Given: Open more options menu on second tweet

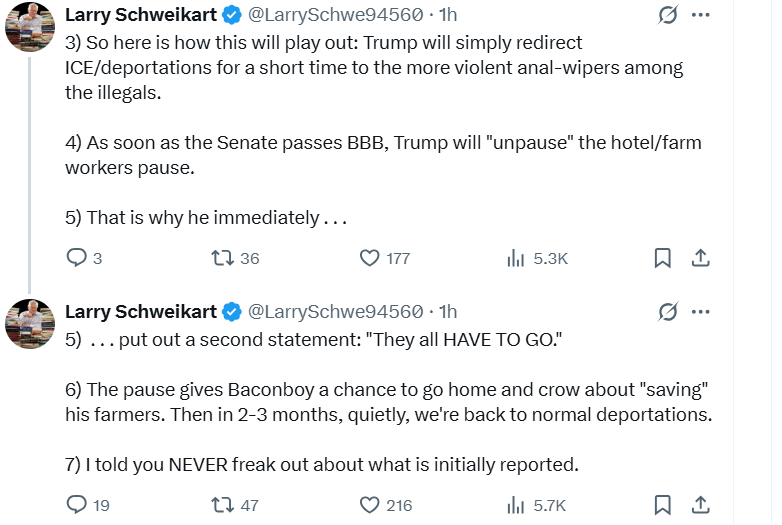Looking at the screenshot, I should click(701, 311).
